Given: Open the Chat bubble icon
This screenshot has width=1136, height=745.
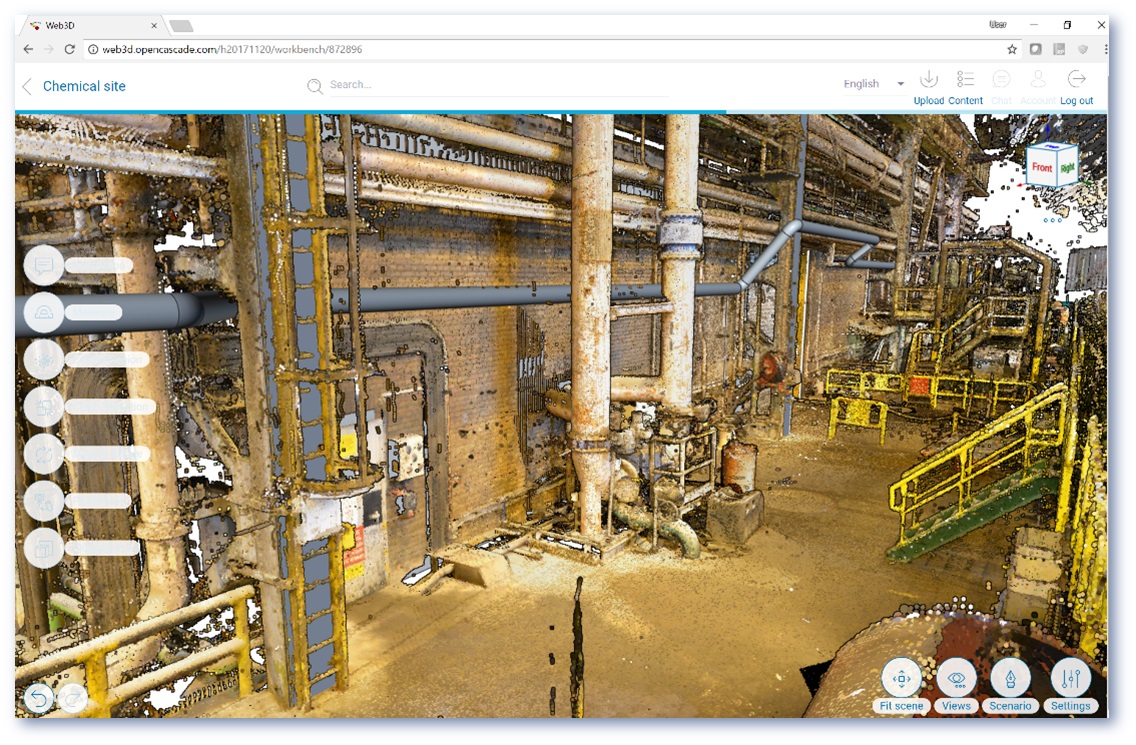Looking at the screenshot, I should (x=1001, y=79).
